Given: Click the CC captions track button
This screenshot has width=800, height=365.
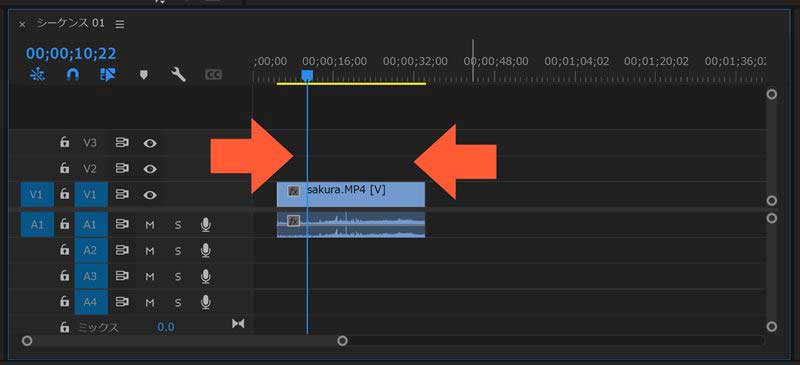Looking at the screenshot, I should tap(213, 75).
